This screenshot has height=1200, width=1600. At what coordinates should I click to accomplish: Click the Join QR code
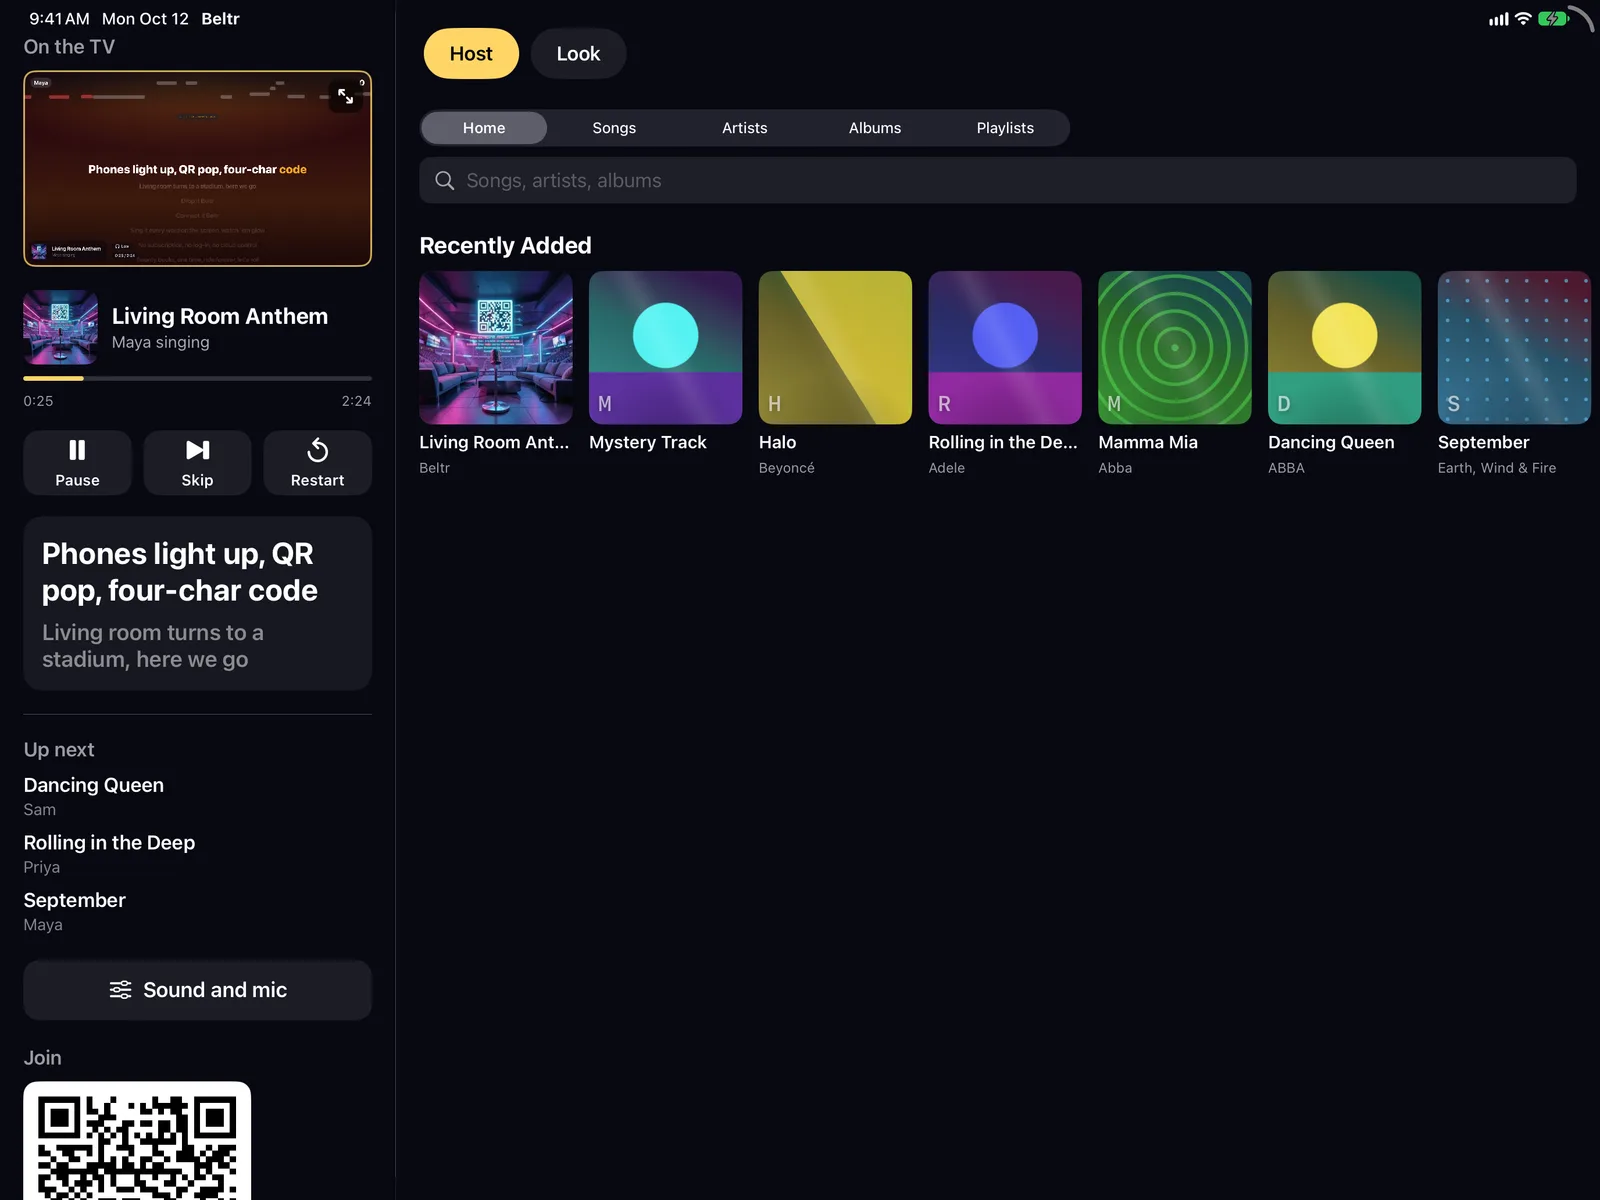coord(137,1141)
